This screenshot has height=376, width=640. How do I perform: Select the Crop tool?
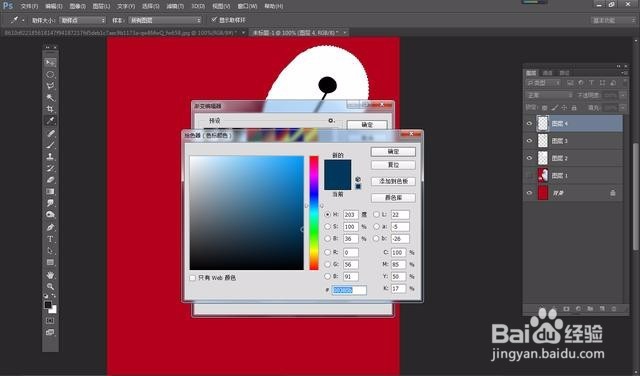[50, 109]
